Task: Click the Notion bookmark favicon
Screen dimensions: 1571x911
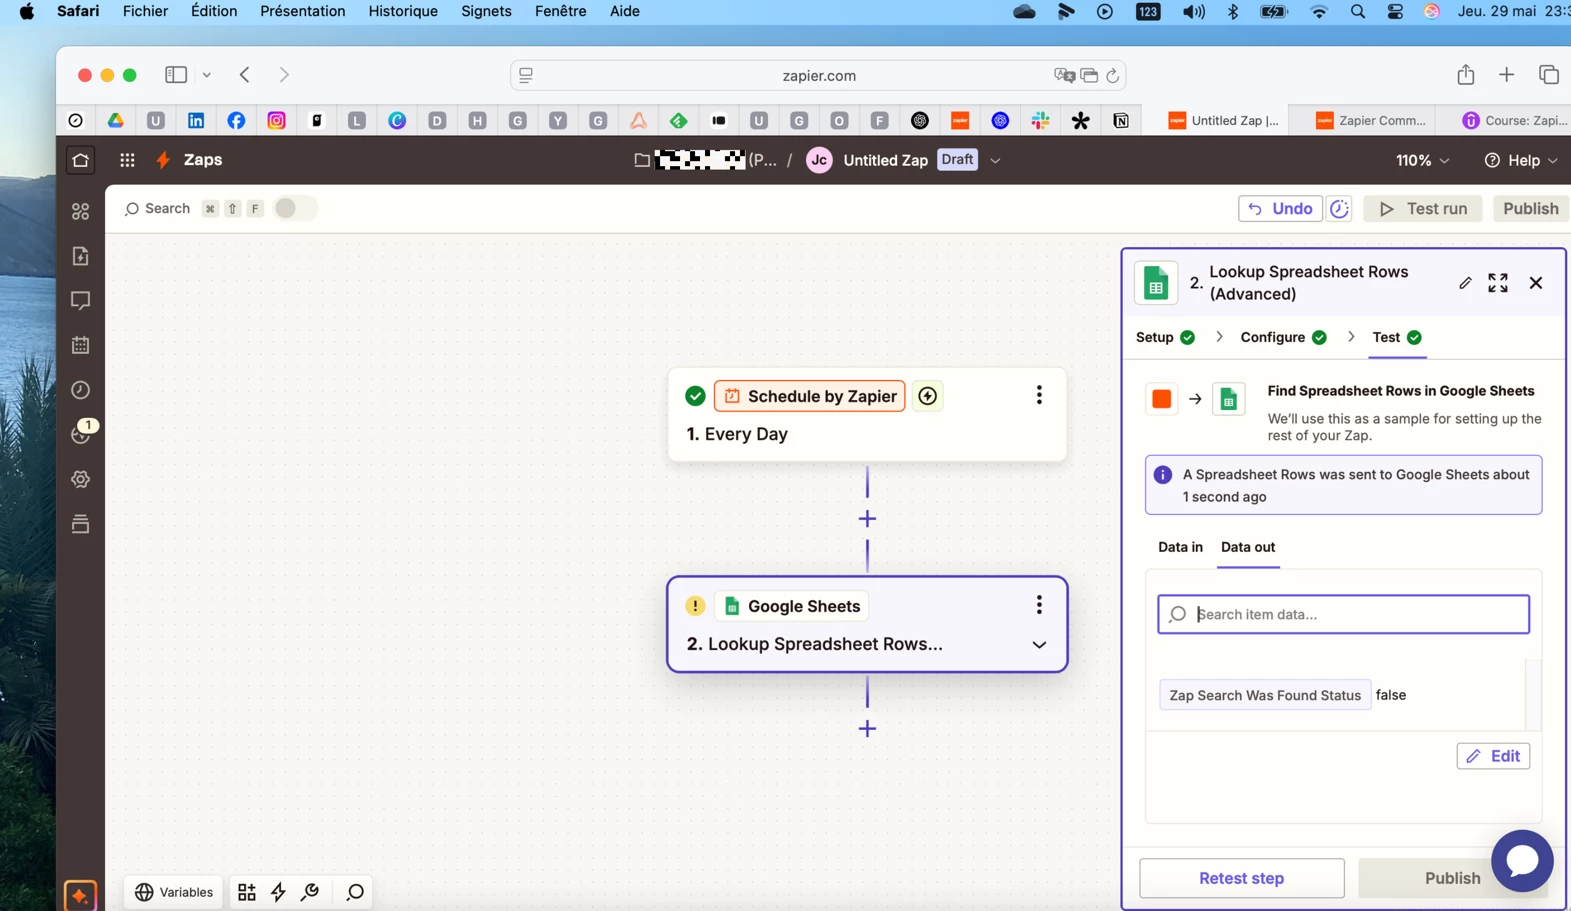Action: [x=1121, y=120]
